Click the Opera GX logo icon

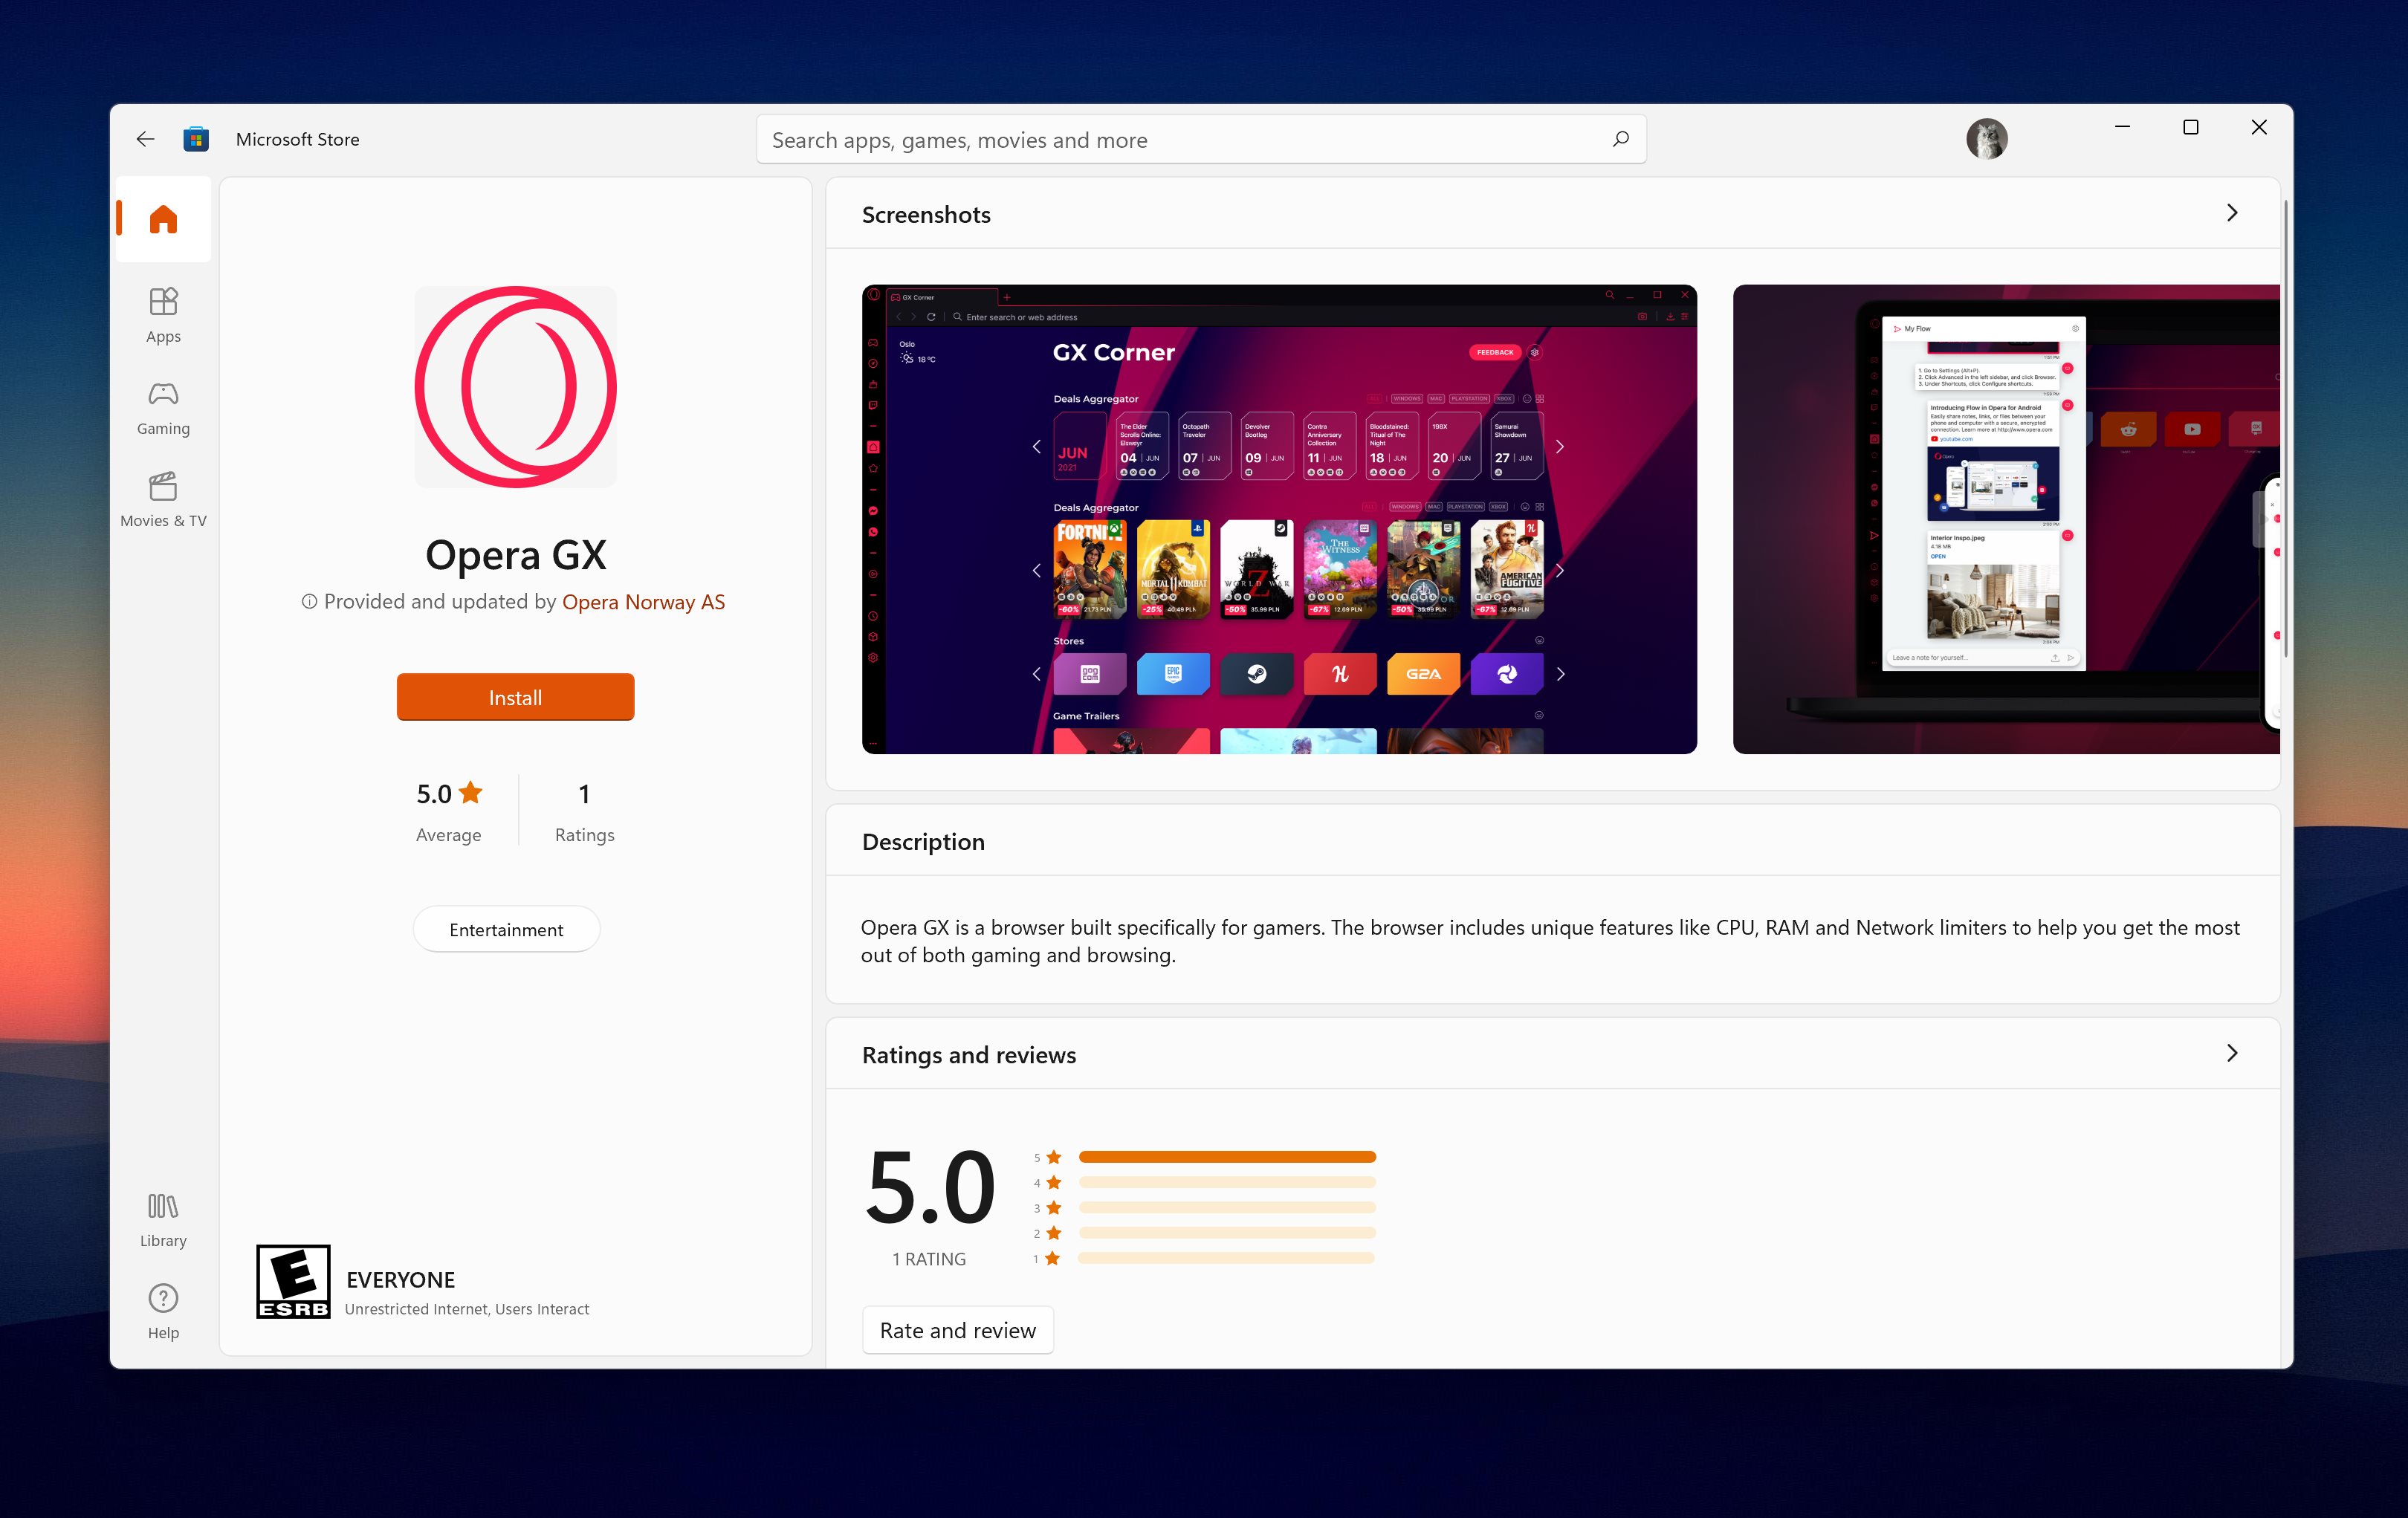coord(515,387)
